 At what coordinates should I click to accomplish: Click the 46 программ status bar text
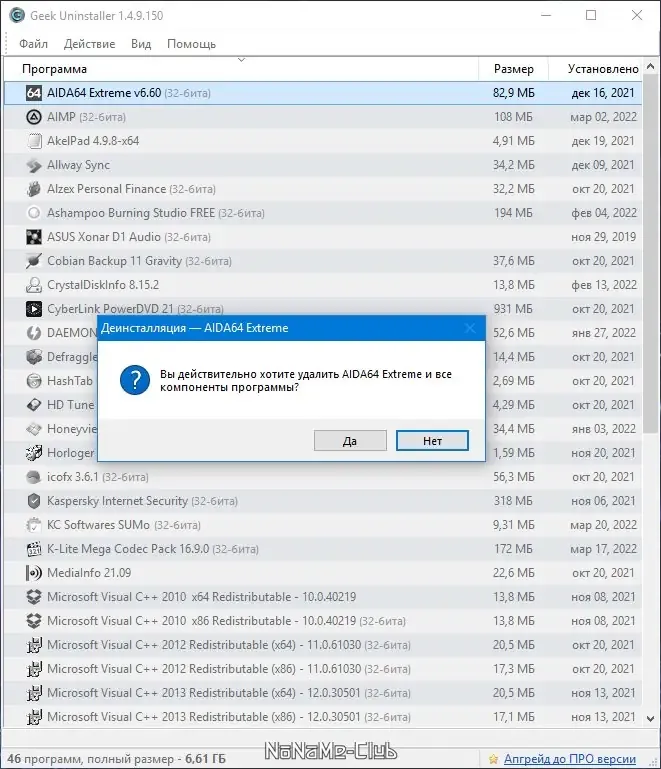(x=116, y=759)
